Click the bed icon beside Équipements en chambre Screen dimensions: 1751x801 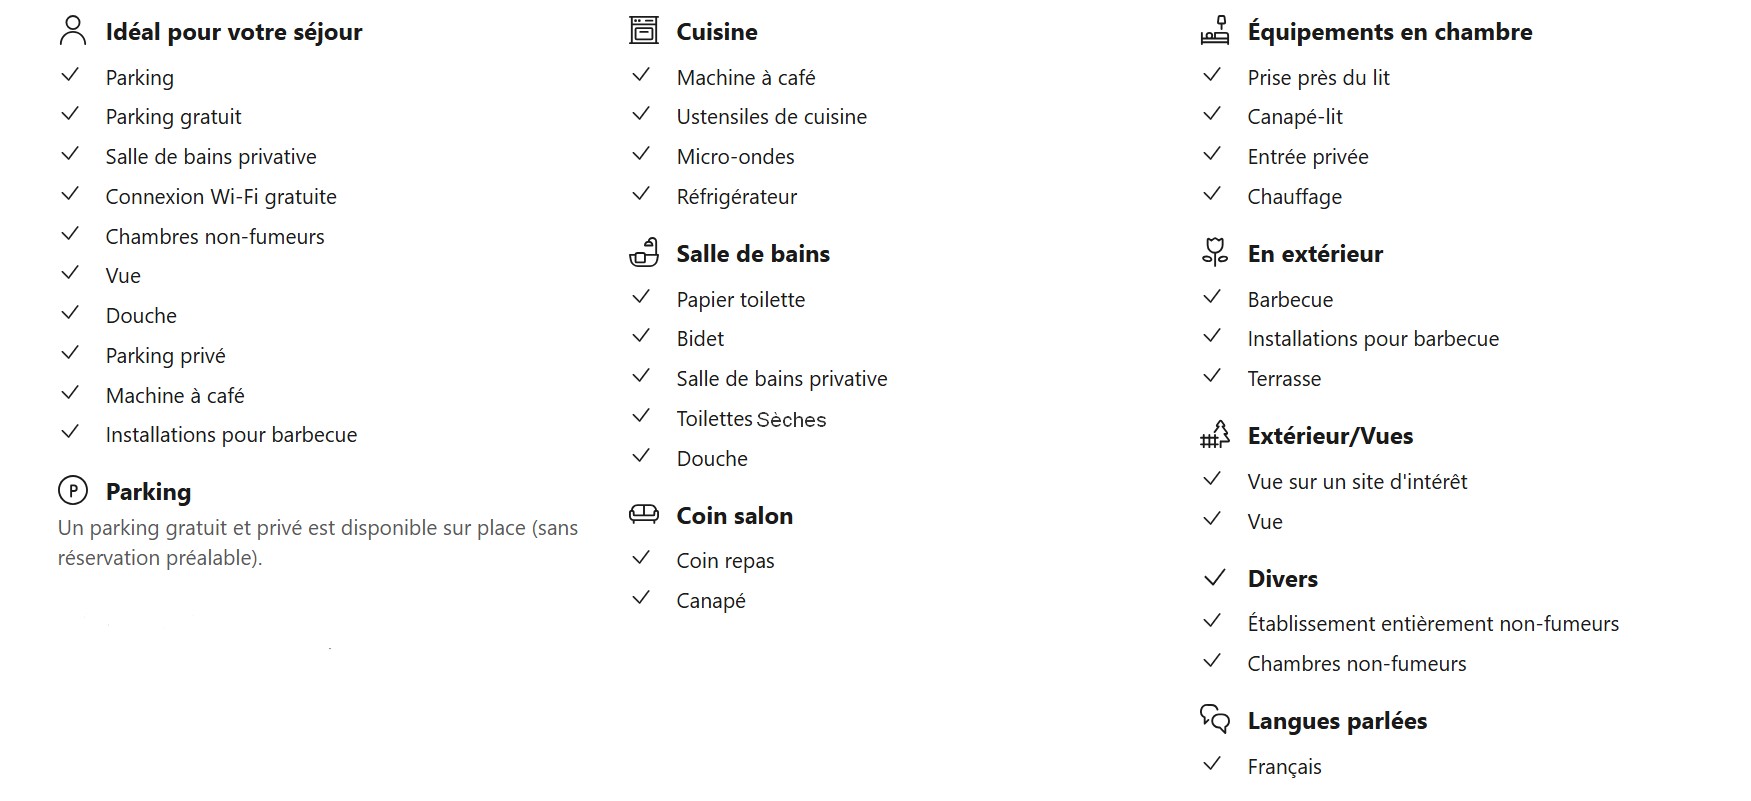1214,31
